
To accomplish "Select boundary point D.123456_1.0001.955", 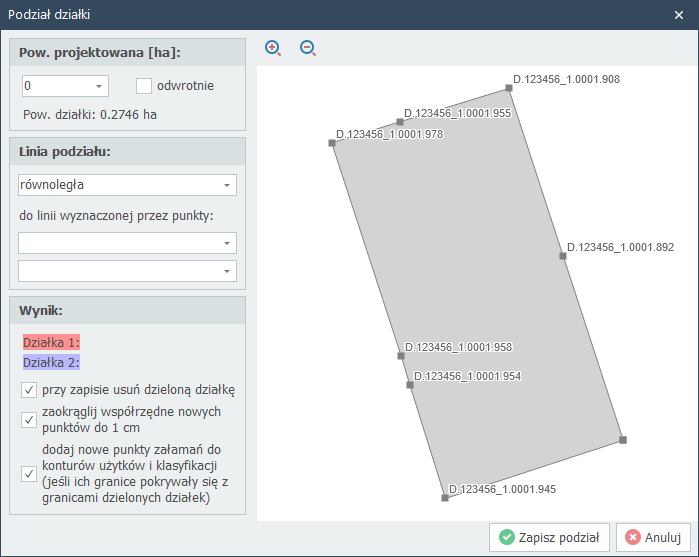I will [400, 122].
